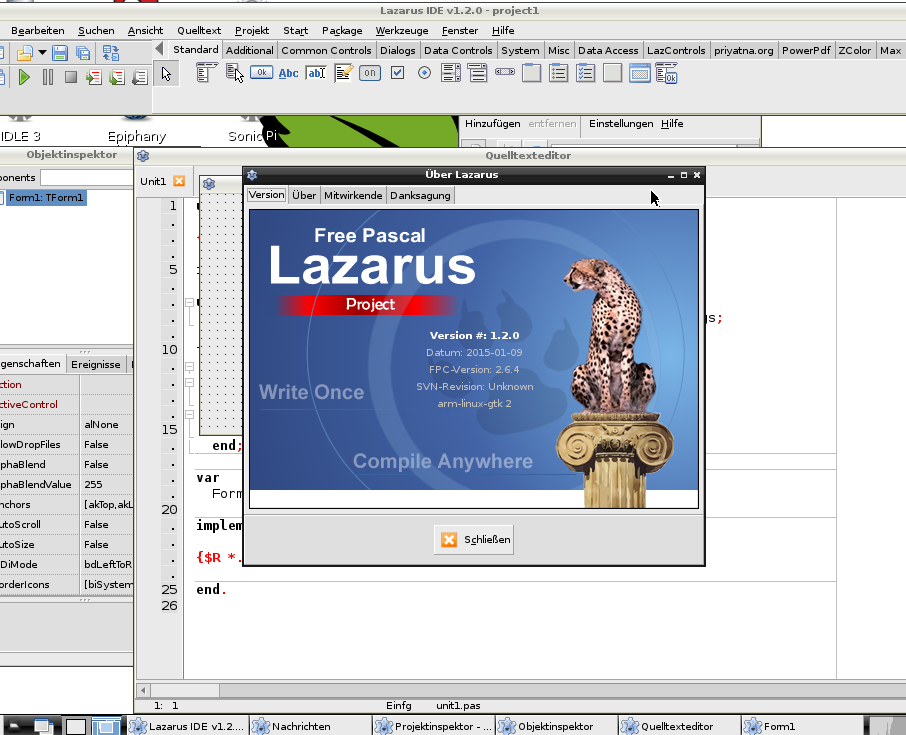Screen dimensions: 906x735
Task: Select the TCheckBox component in palette
Action: 397,72
